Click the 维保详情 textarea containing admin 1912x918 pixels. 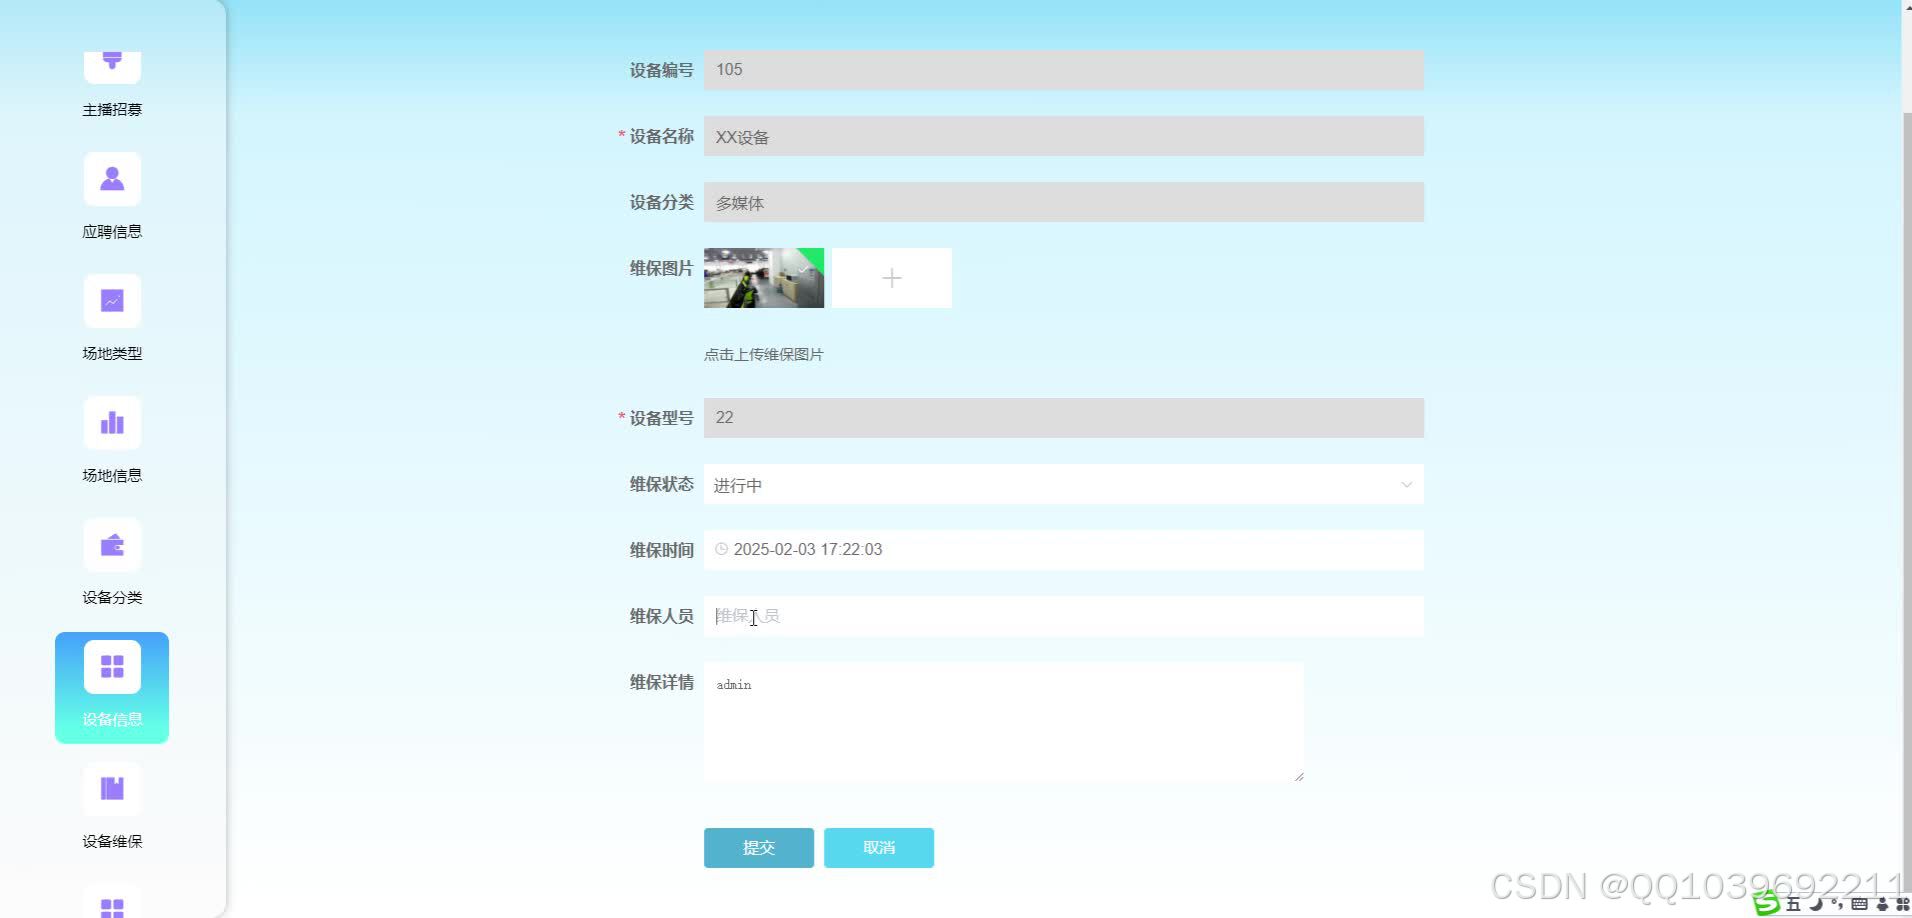(x=1004, y=722)
